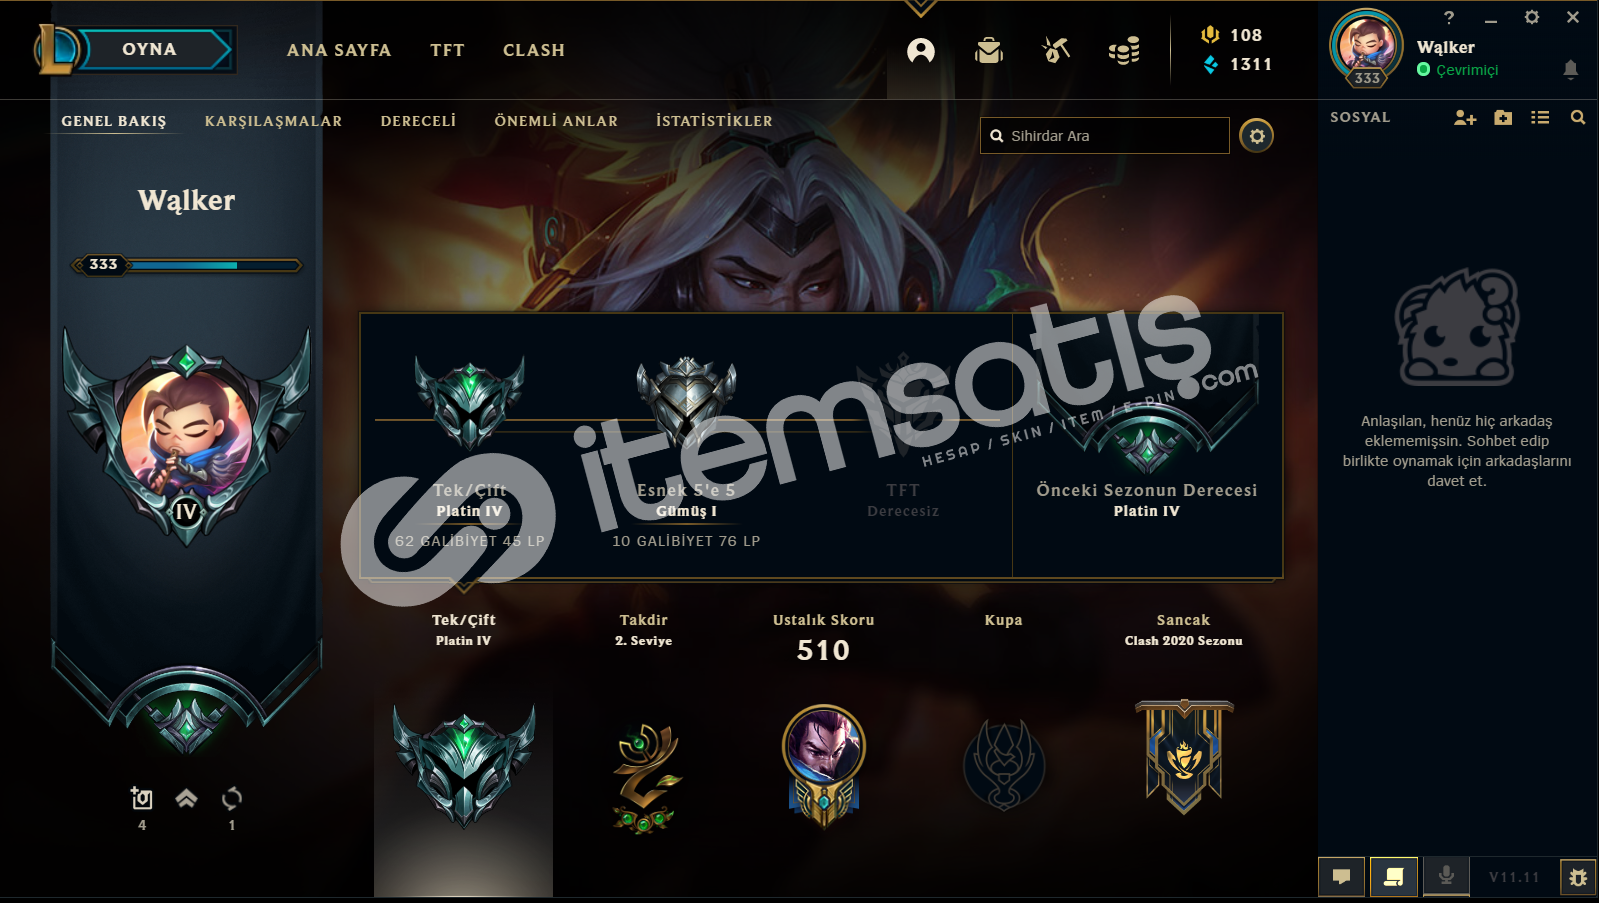Open profile settings gear beside search
The height and width of the screenshot is (903, 1599).
point(1257,135)
